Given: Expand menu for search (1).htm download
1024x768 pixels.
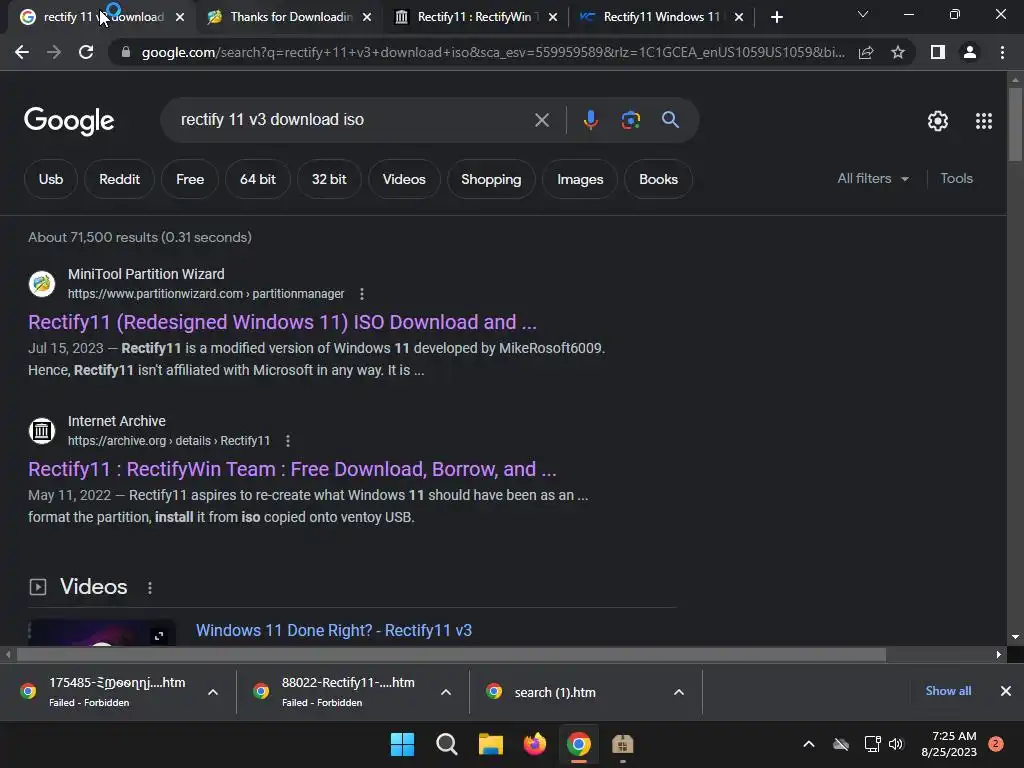Looking at the screenshot, I should pyautogui.click(x=679, y=692).
